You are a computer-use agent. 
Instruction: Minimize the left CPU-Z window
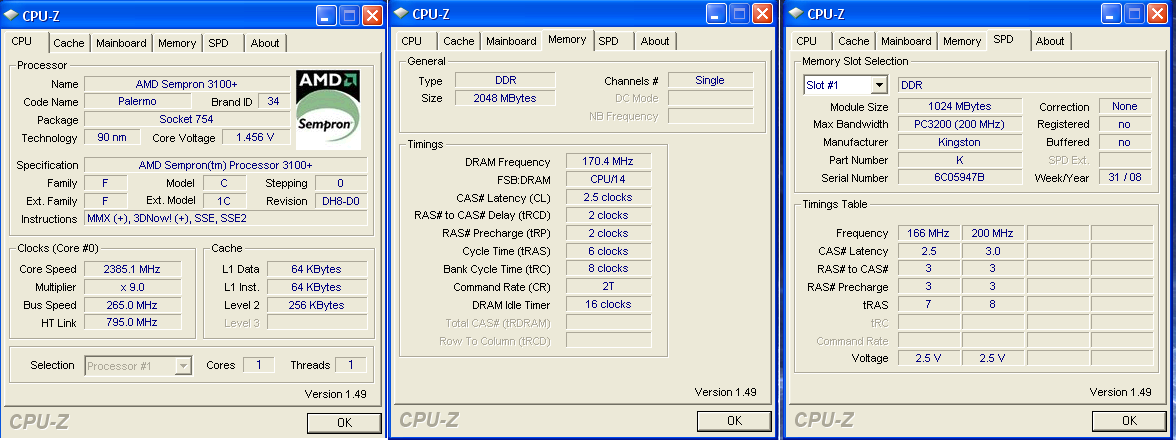[x=326, y=15]
